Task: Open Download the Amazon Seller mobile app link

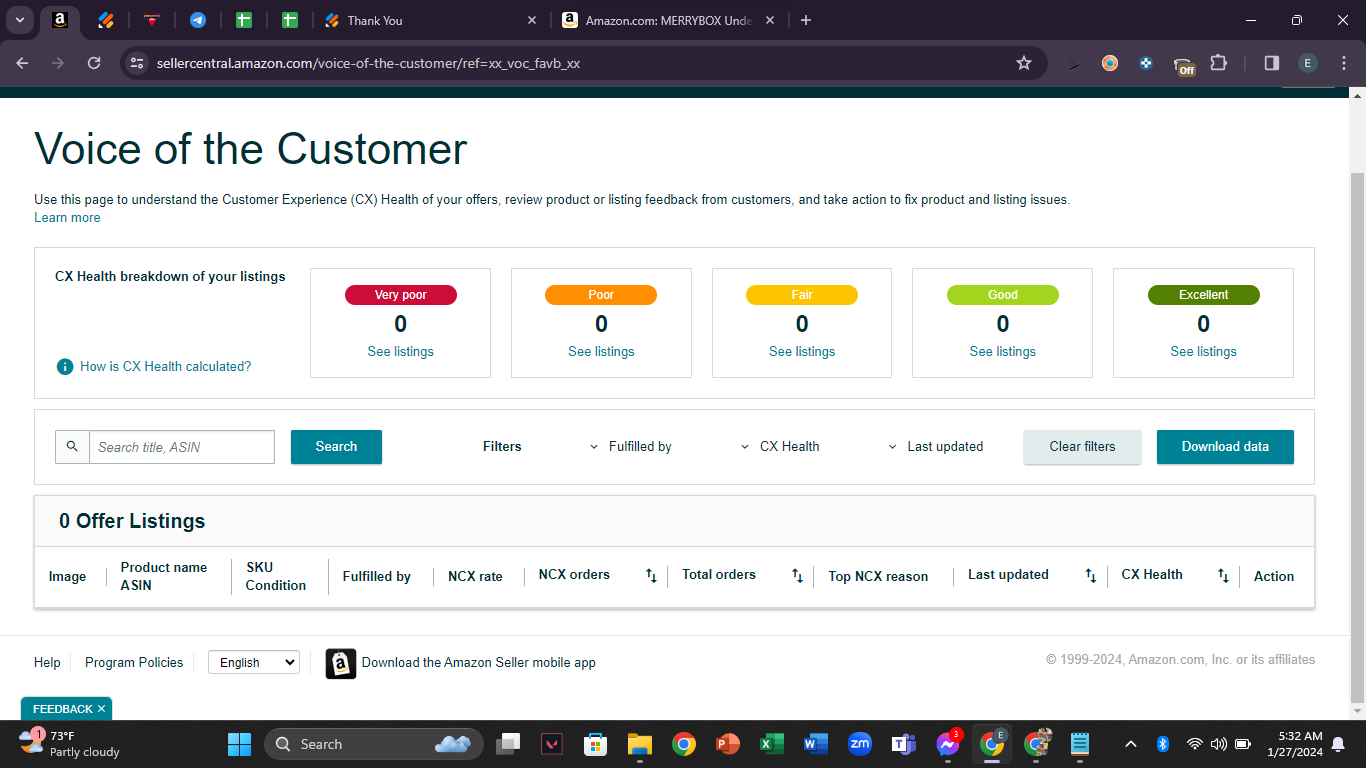Action: [479, 662]
